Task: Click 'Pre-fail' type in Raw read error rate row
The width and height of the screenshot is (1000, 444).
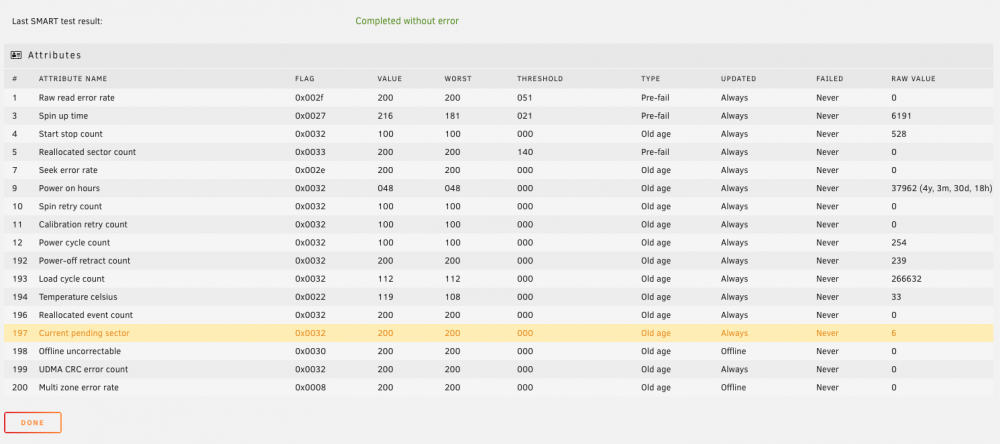Action: click(656, 98)
